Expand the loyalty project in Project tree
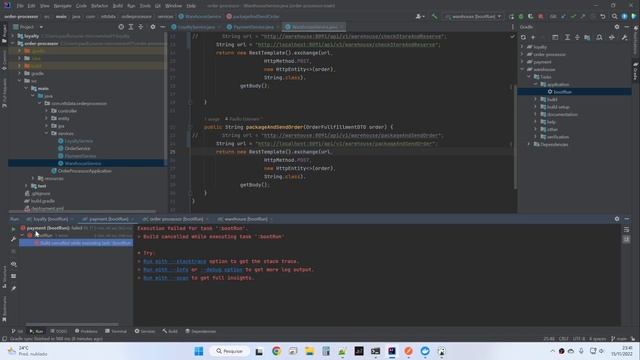This screenshot has width=640, height=360. pos(13,36)
